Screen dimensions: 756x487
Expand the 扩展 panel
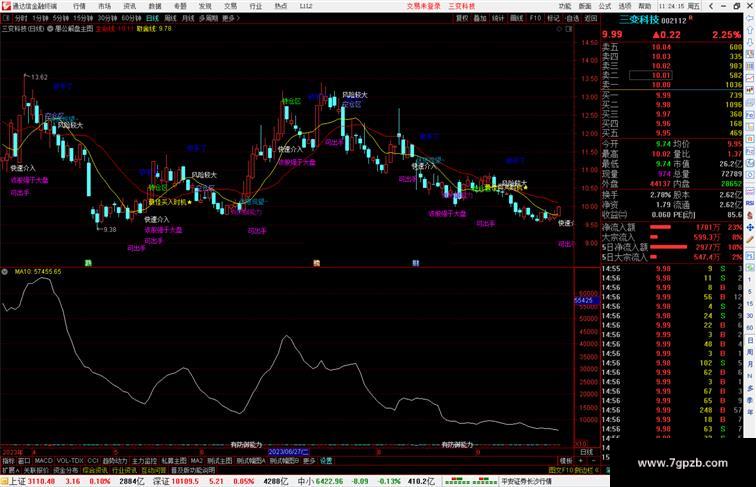tap(10, 470)
